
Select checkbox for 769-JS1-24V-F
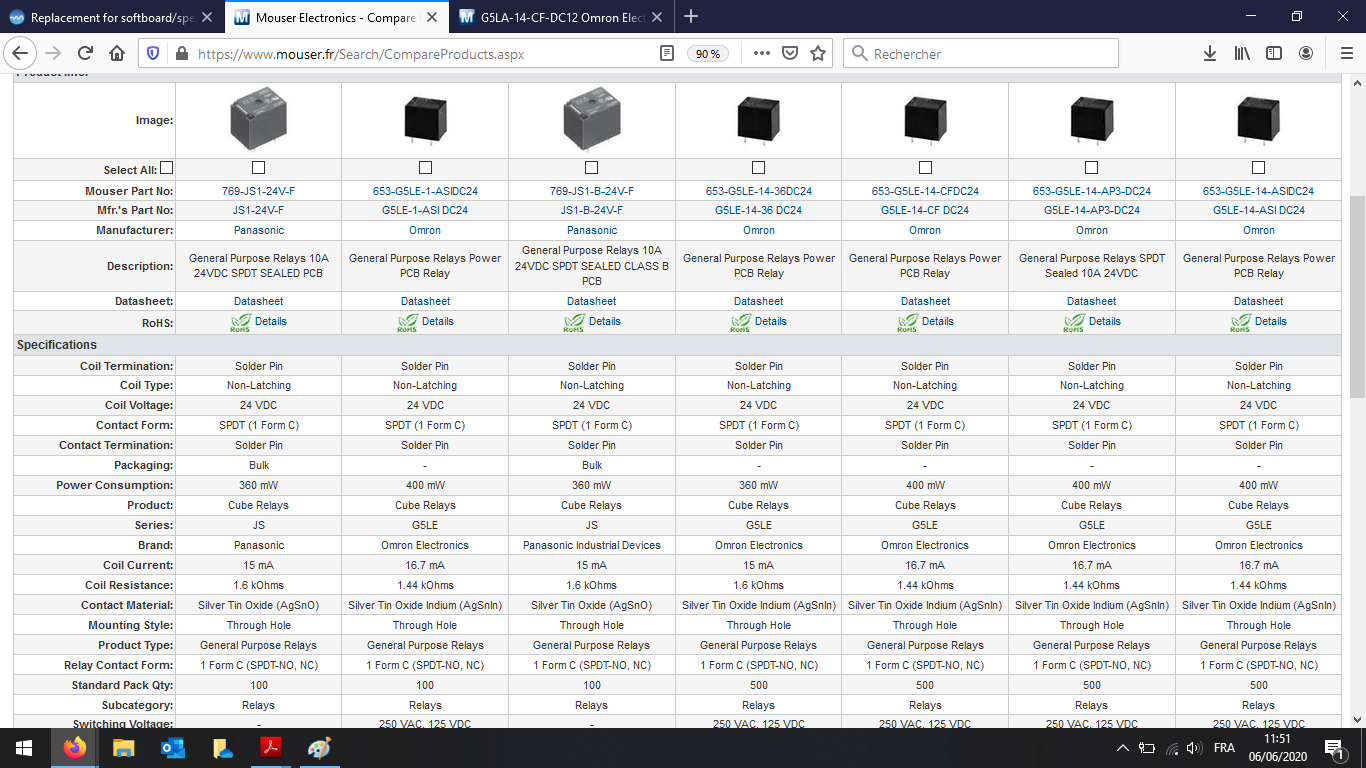258,168
